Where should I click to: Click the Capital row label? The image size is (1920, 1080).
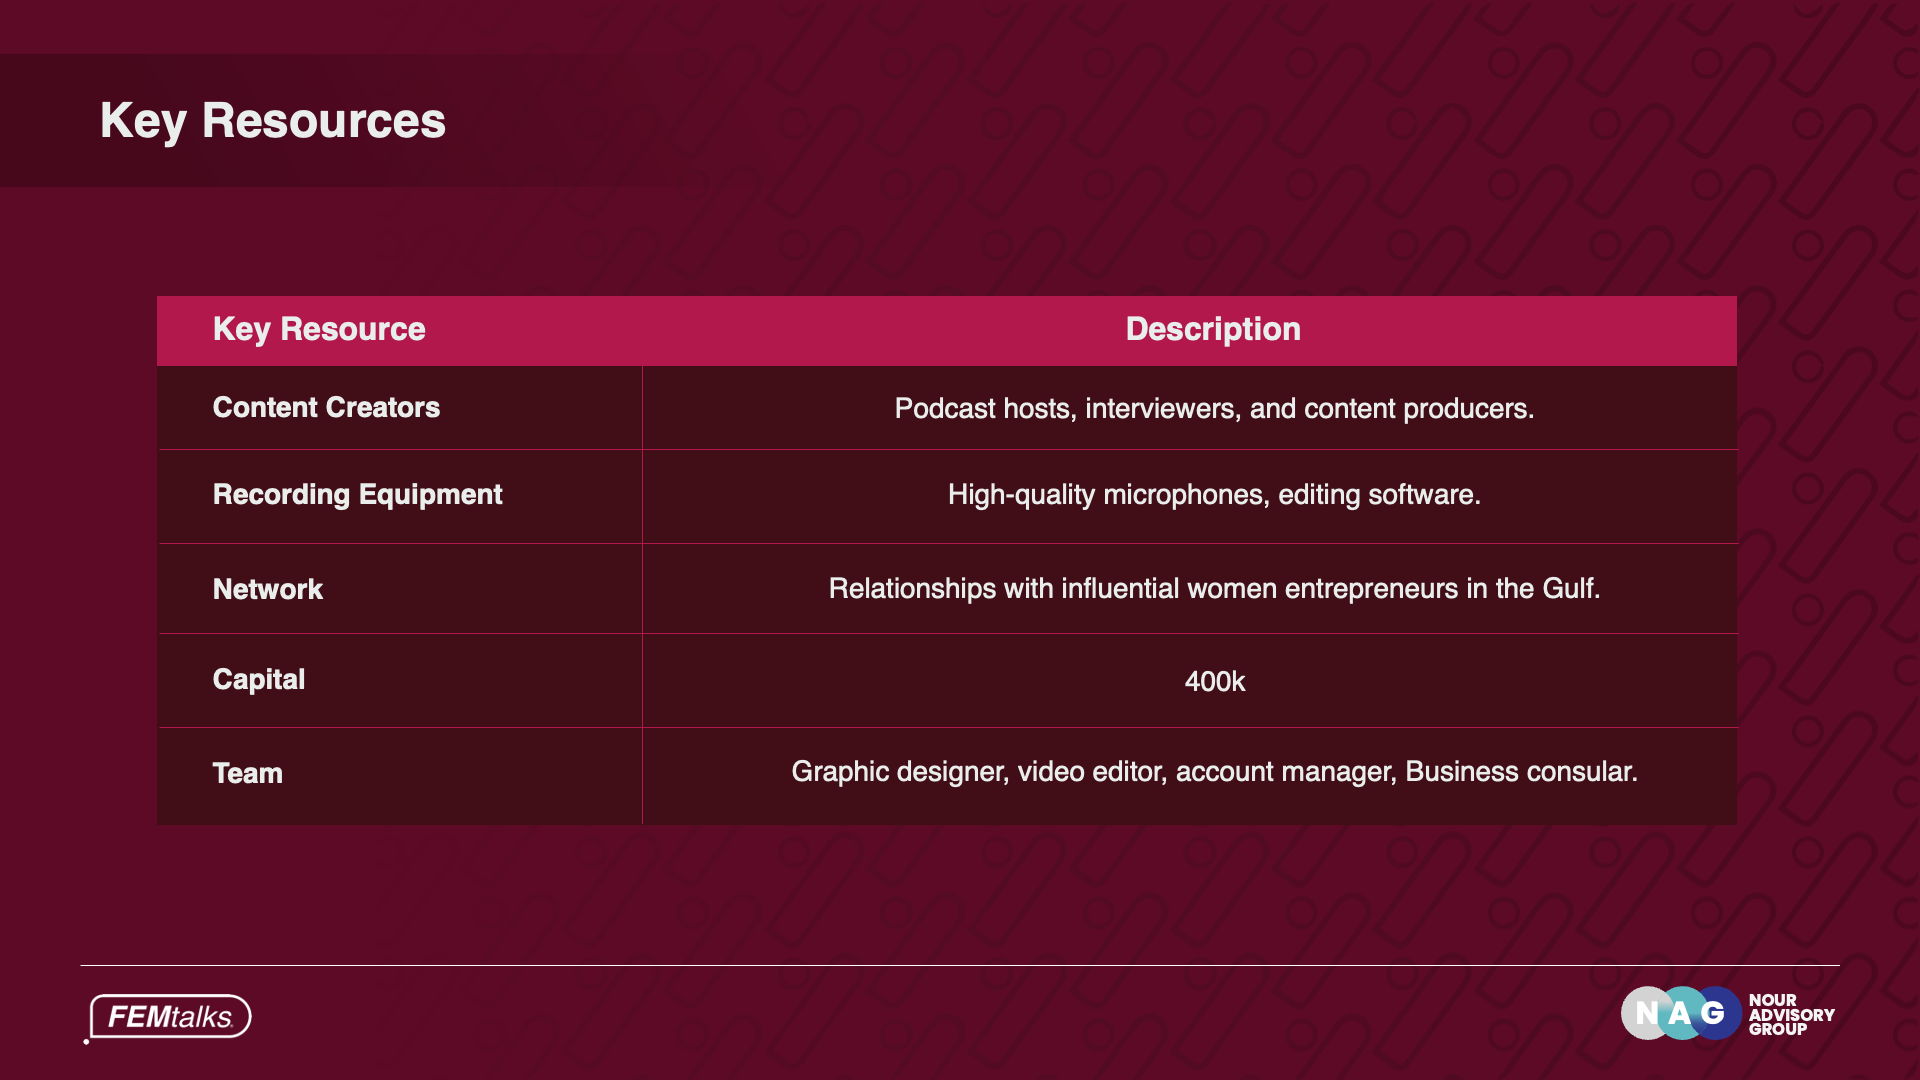258,680
